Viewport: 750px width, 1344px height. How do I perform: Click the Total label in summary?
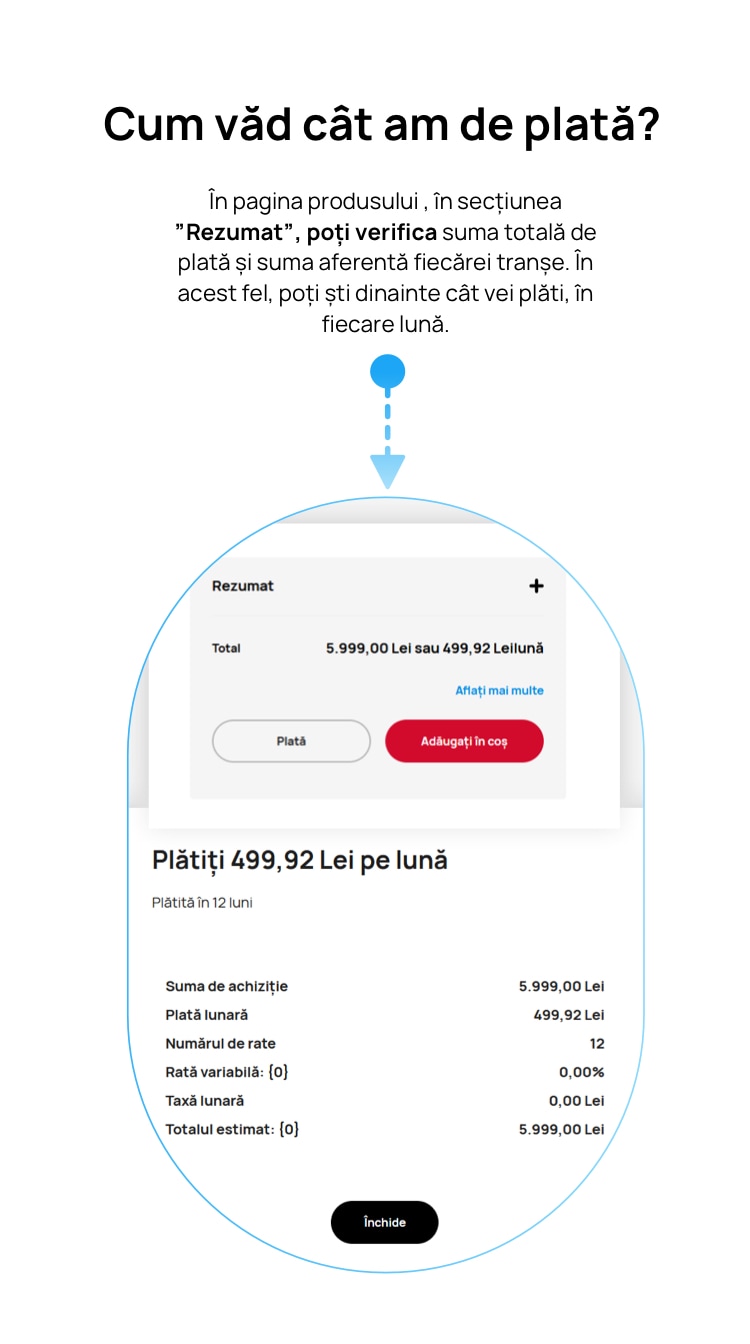pyautogui.click(x=226, y=648)
